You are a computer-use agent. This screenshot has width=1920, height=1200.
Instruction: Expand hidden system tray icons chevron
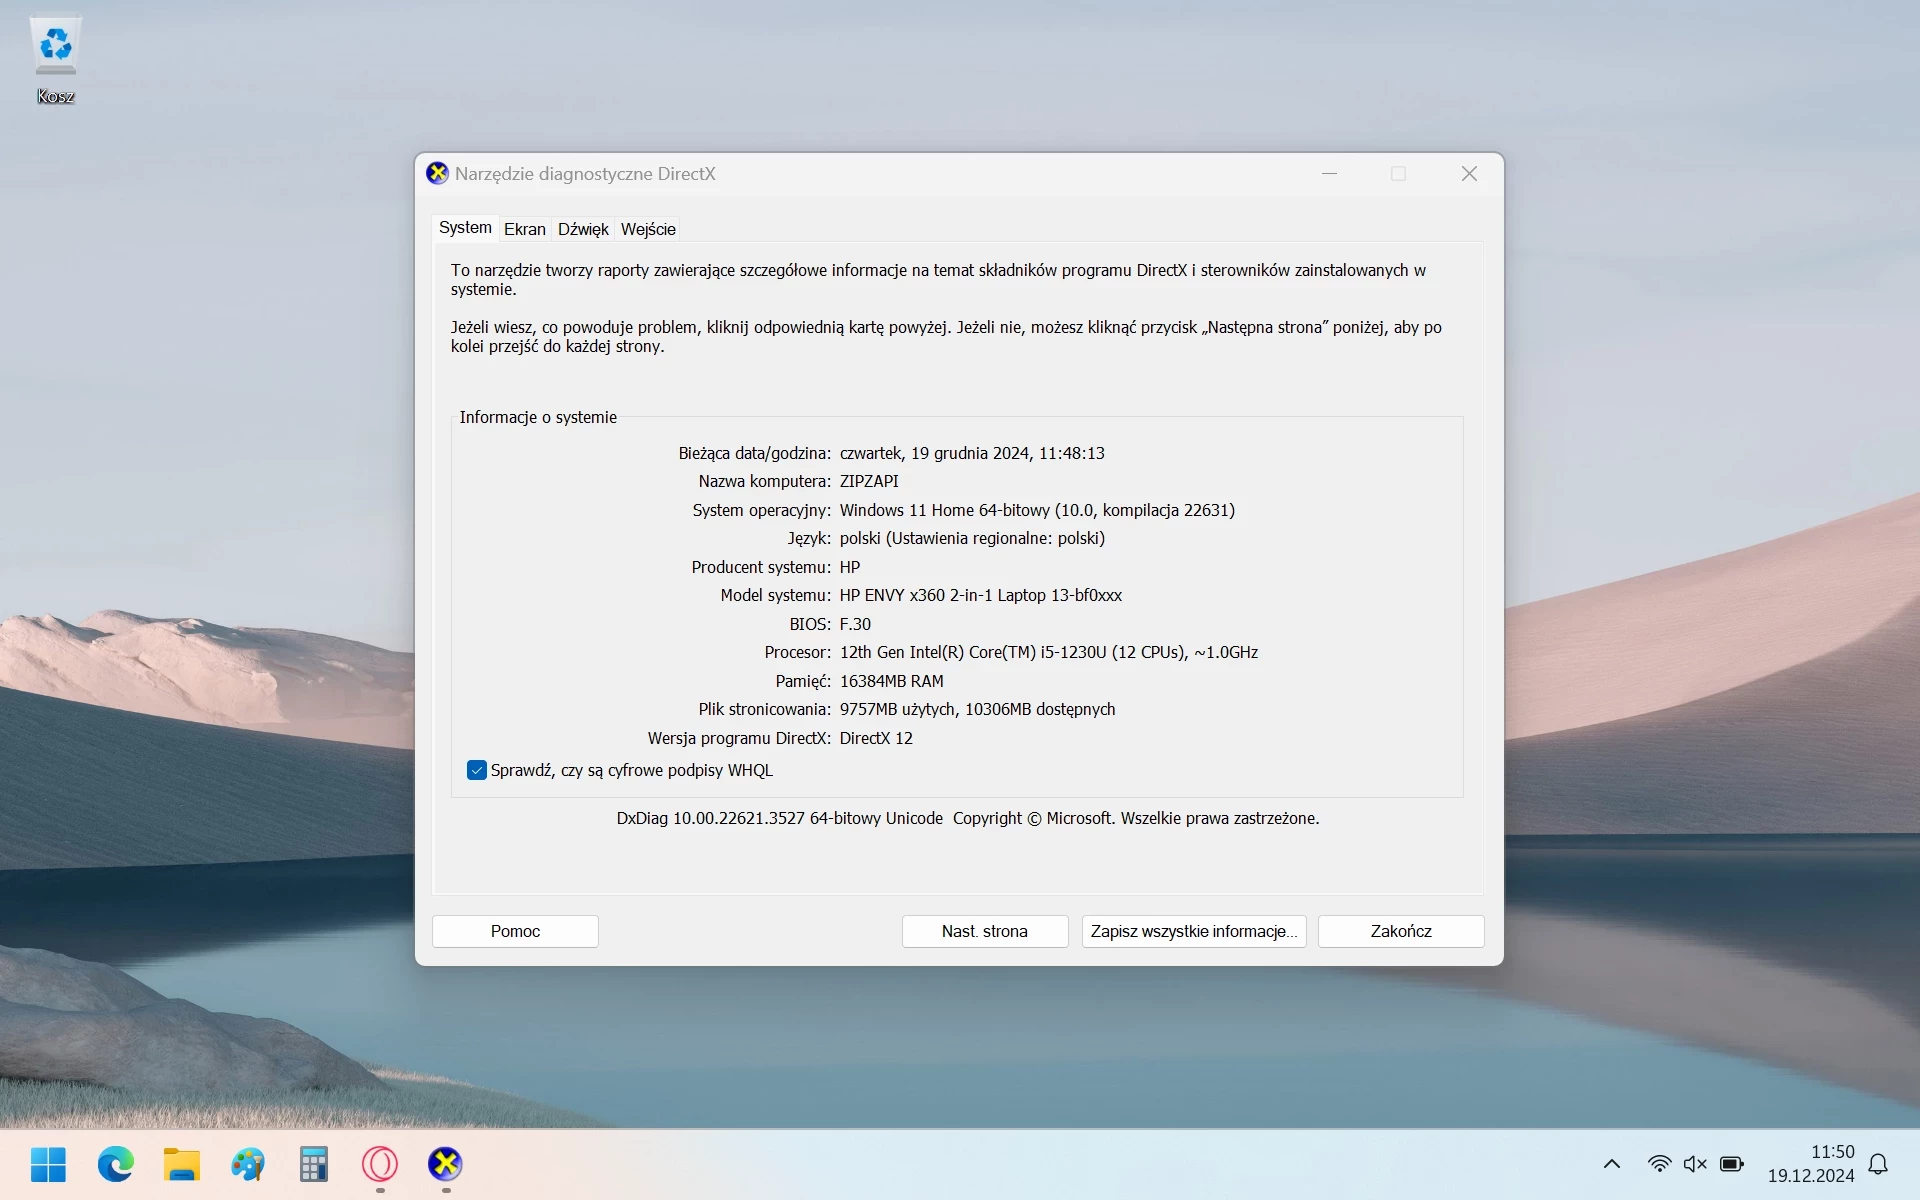(x=1612, y=1164)
